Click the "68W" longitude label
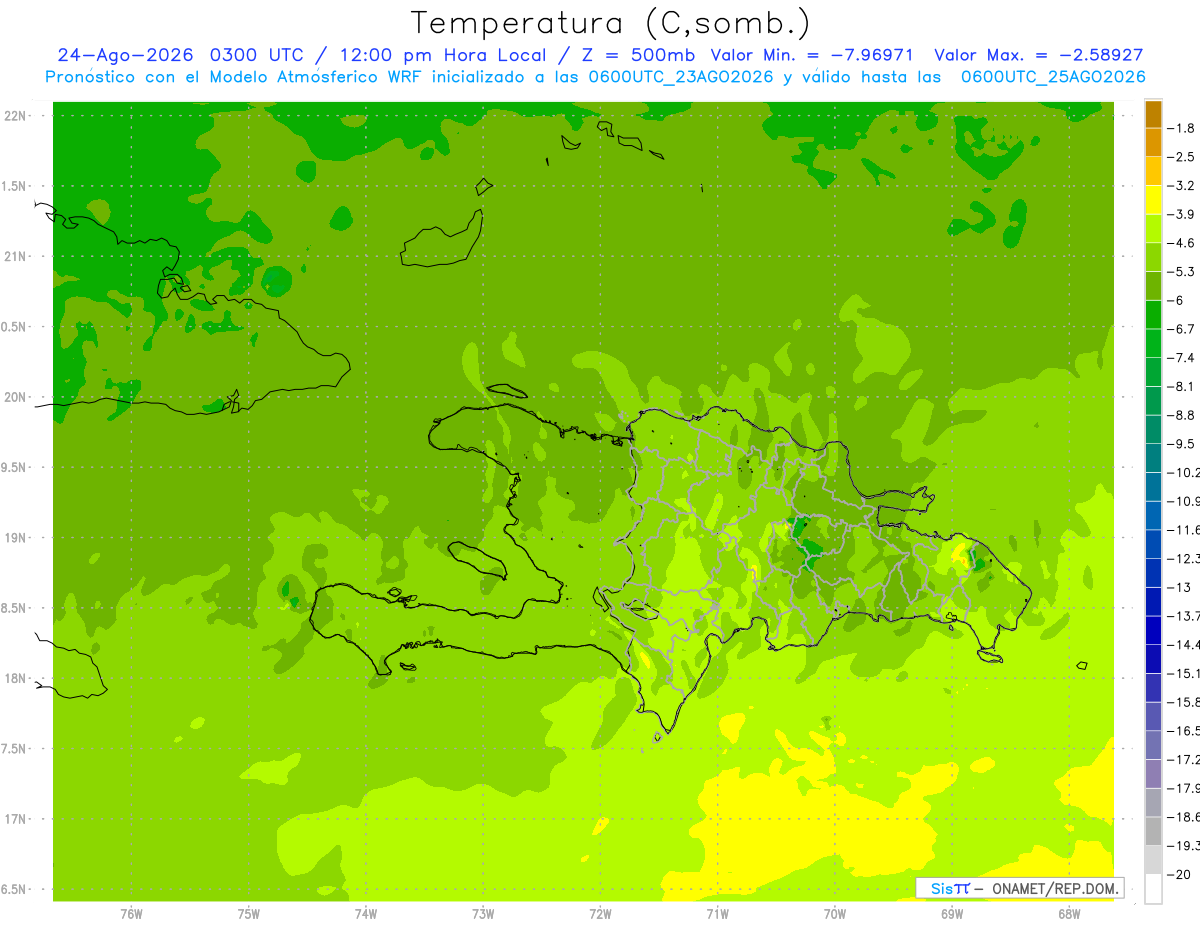Viewport: 1200px width, 927px height. (1069, 914)
